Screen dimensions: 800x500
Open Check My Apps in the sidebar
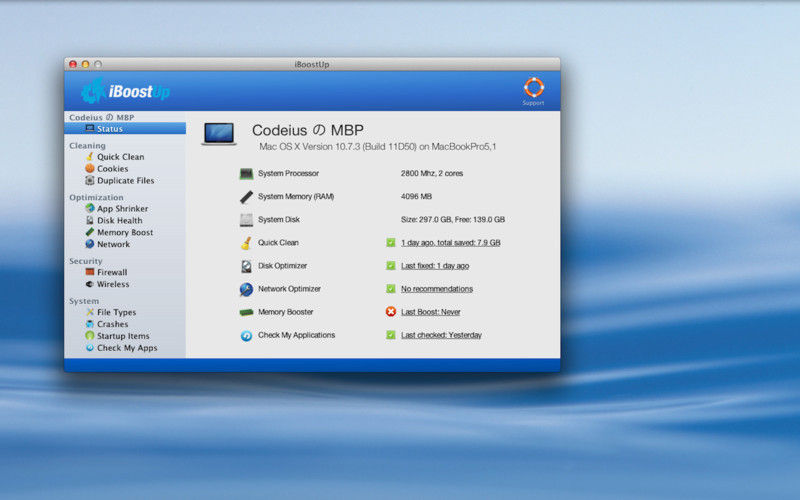[x=127, y=348]
